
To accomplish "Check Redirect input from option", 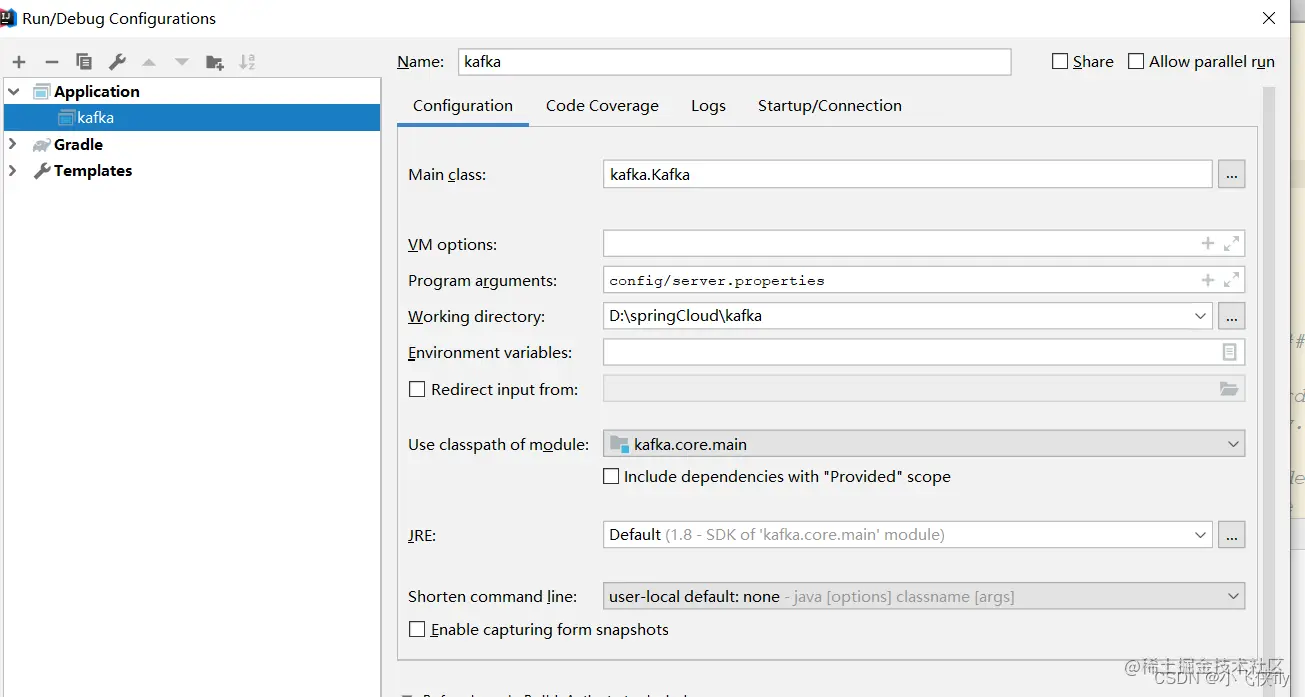I will pyautogui.click(x=417, y=390).
